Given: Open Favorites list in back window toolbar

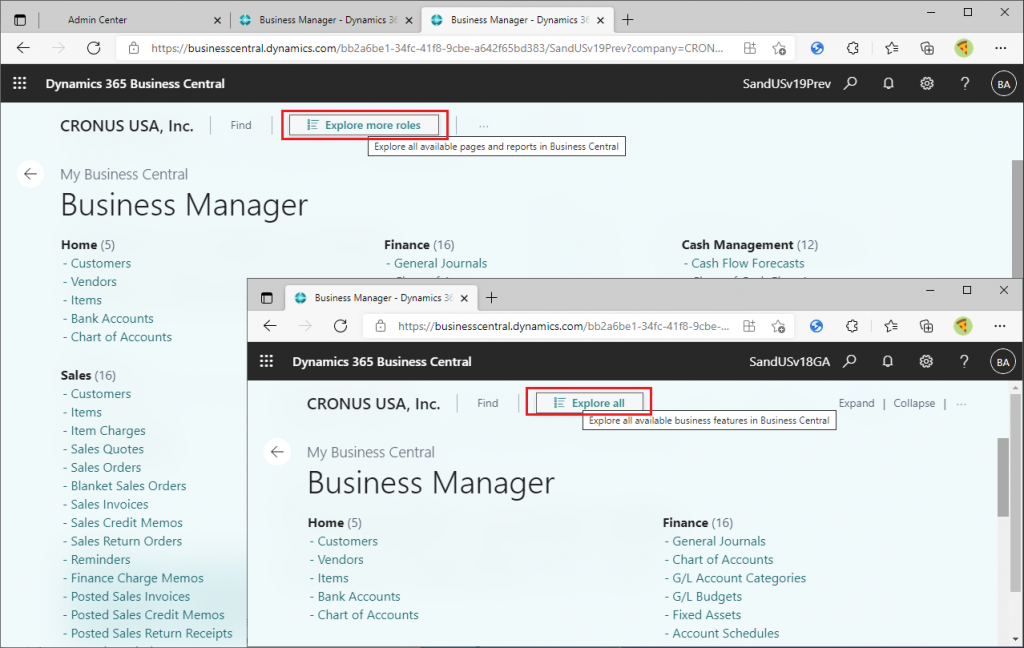Looking at the screenshot, I should coord(891,48).
